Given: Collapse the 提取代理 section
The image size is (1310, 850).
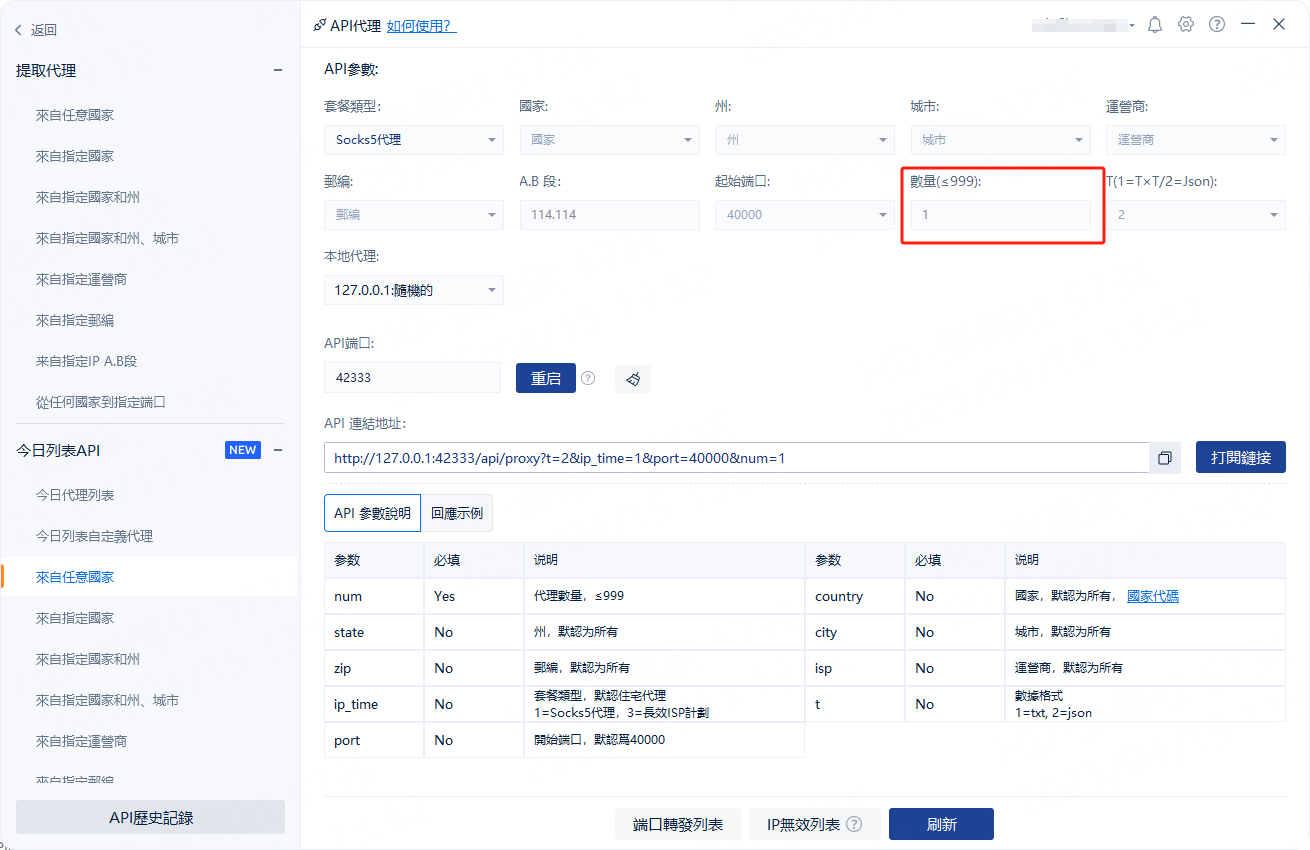Looking at the screenshot, I should pyautogui.click(x=278, y=70).
